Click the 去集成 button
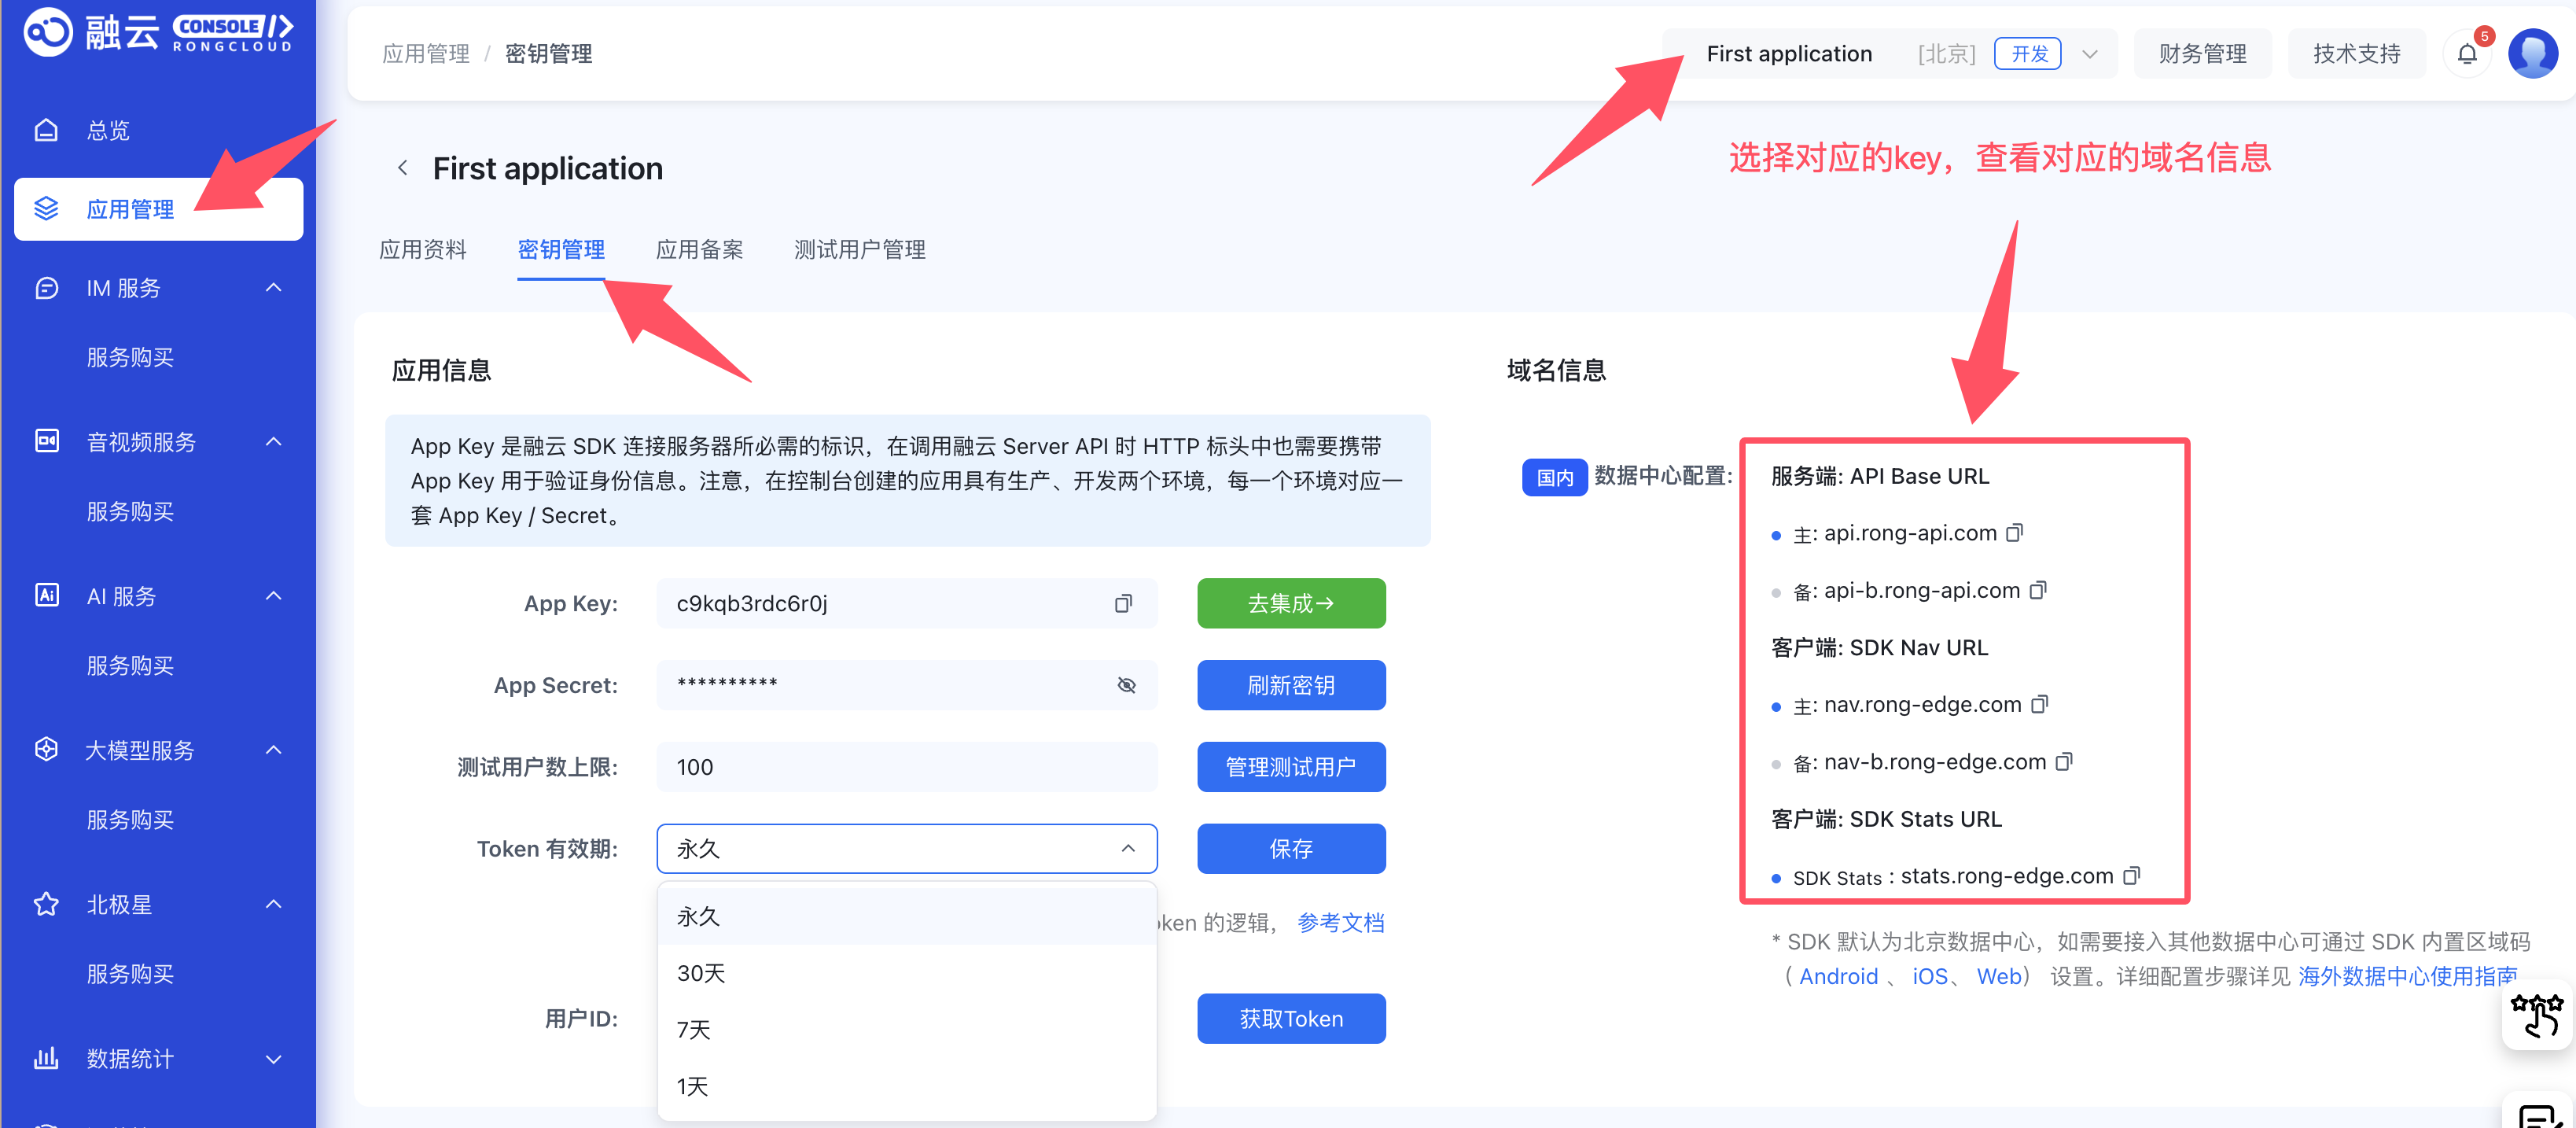The height and width of the screenshot is (1128, 2576). tap(1291, 604)
